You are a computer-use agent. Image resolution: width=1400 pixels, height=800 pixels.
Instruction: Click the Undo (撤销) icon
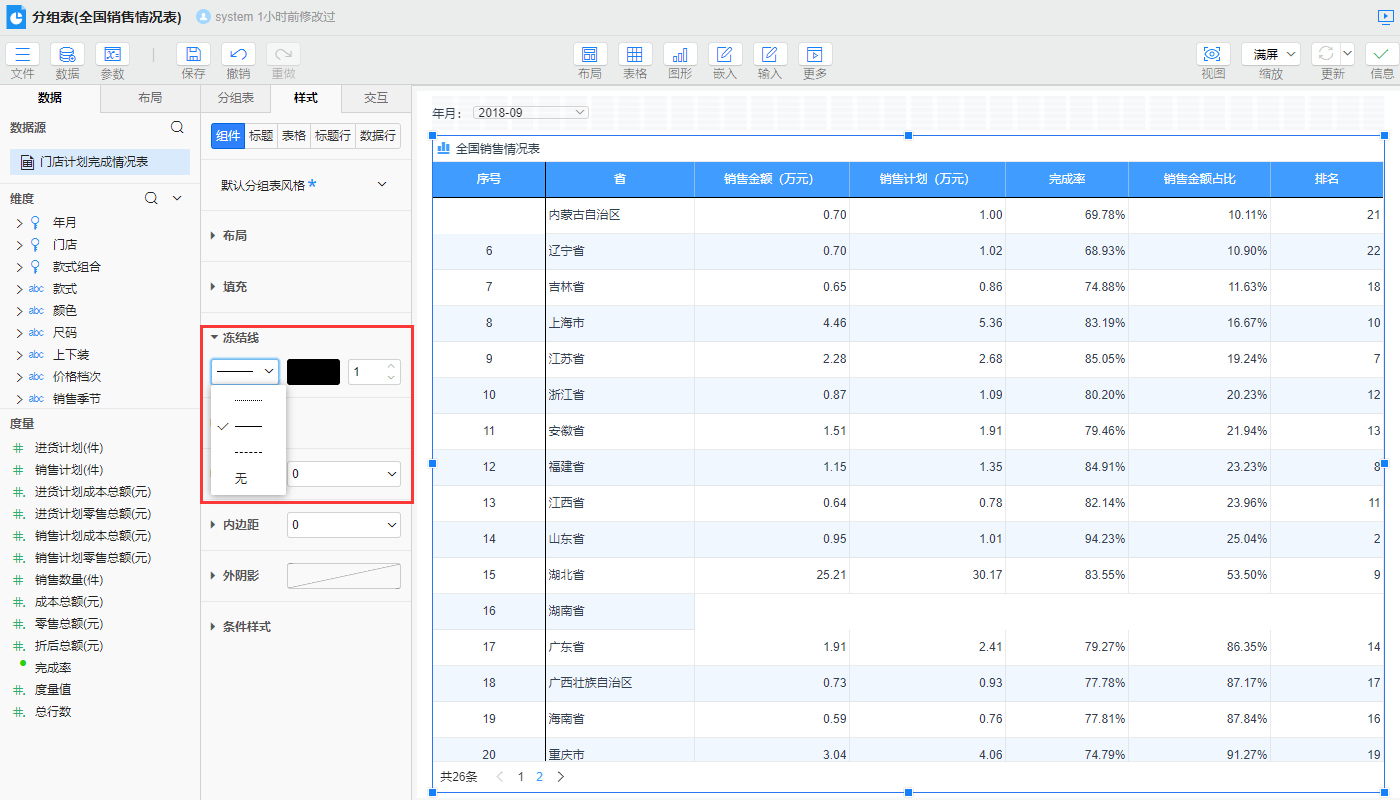[x=238, y=55]
